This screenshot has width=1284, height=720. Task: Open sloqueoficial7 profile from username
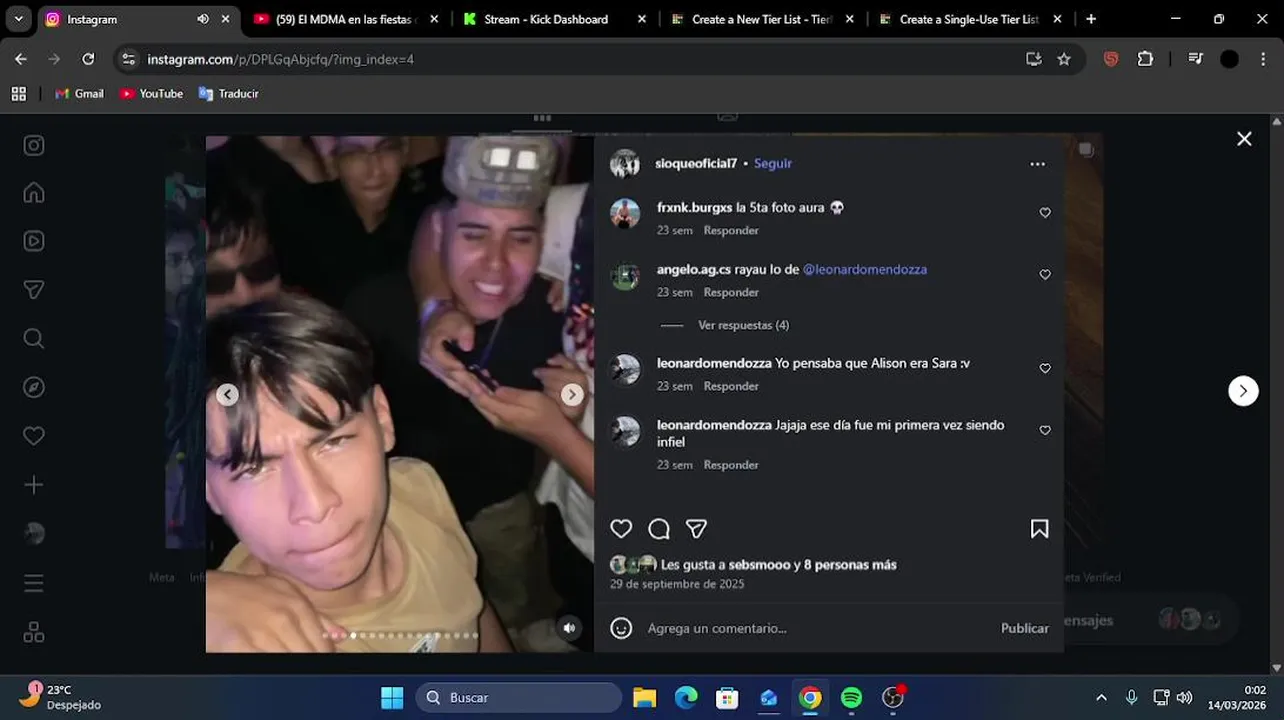click(x=696, y=163)
